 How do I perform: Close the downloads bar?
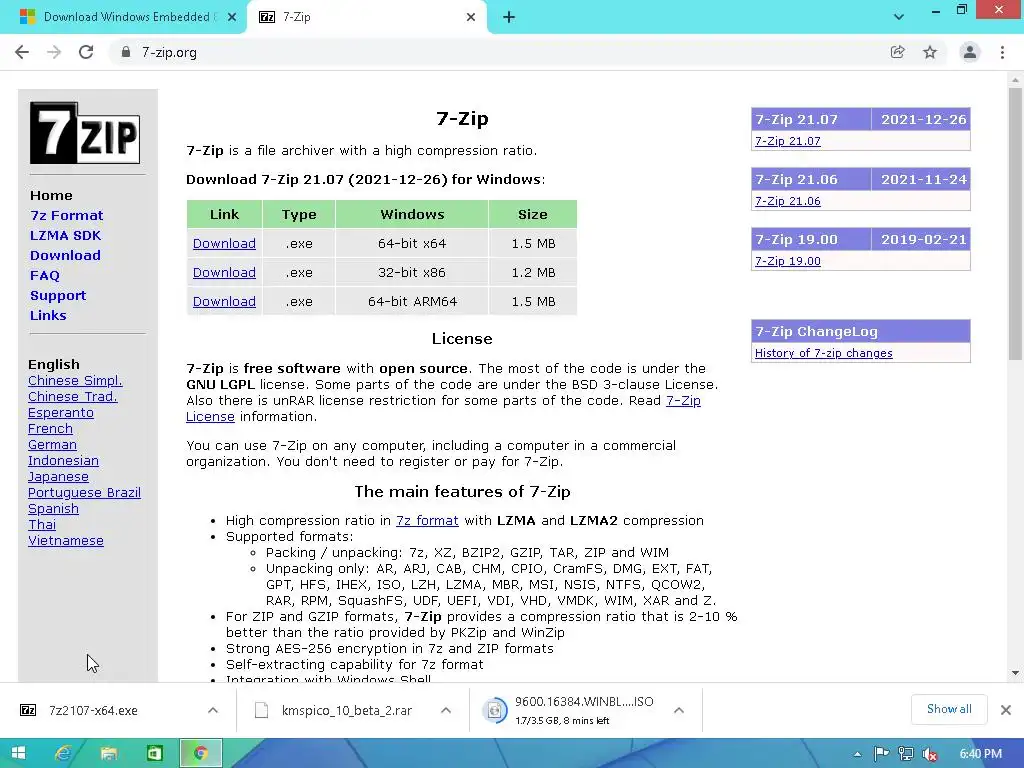point(1006,710)
